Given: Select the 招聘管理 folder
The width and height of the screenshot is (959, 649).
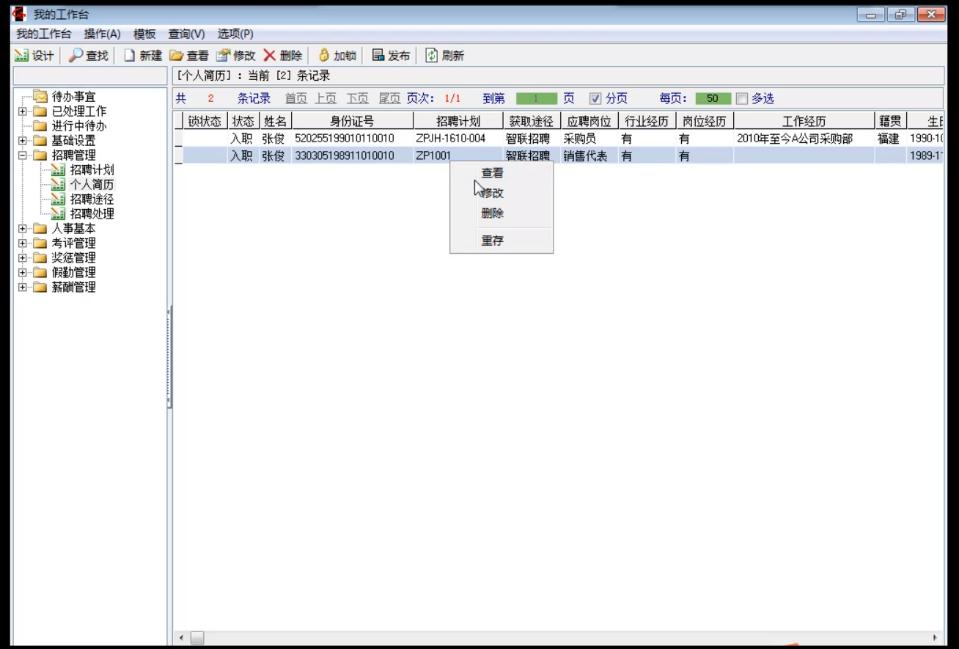Looking at the screenshot, I should [x=73, y=155].
